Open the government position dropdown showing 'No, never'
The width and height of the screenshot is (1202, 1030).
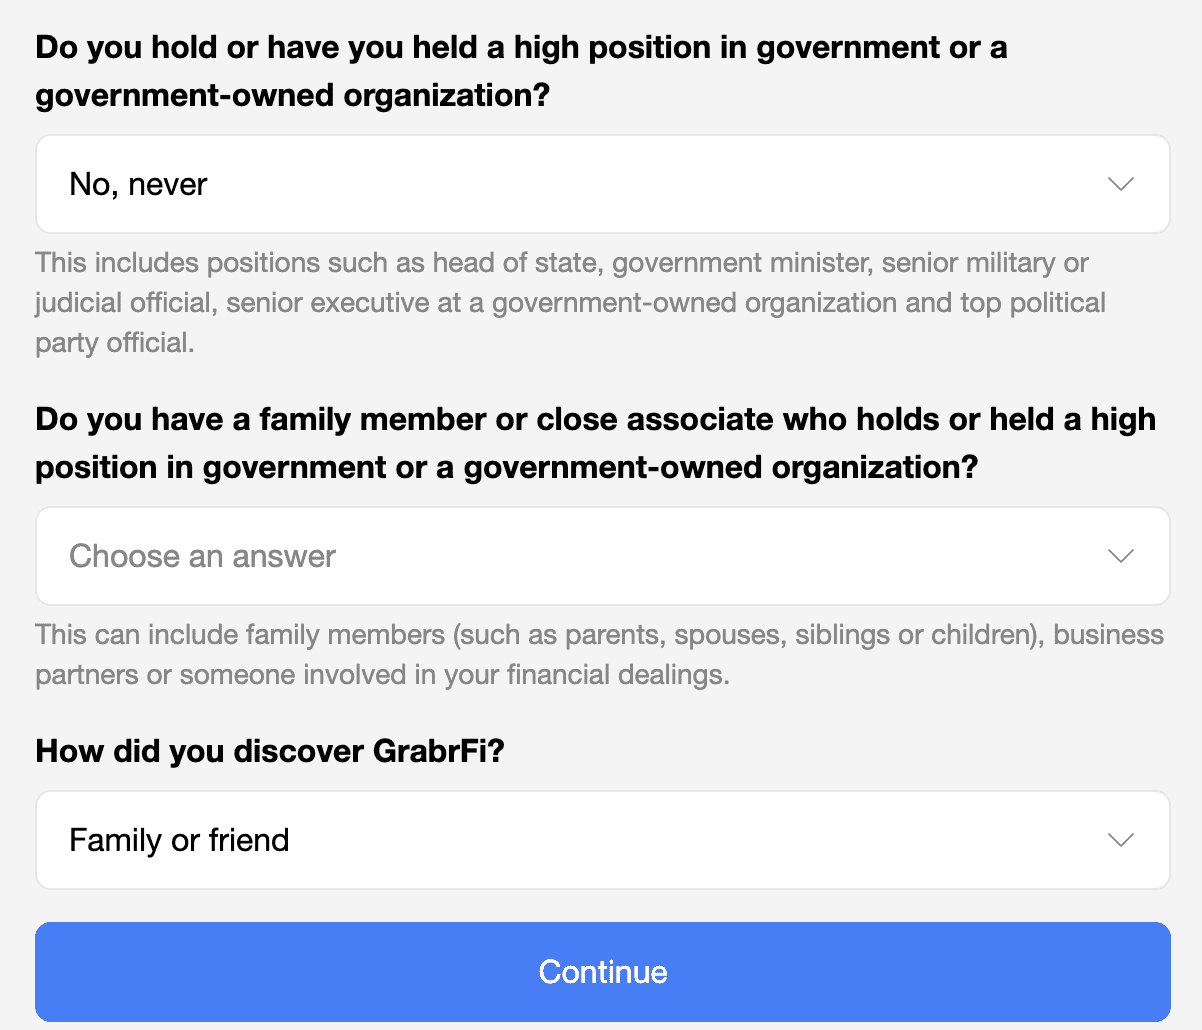602,184
